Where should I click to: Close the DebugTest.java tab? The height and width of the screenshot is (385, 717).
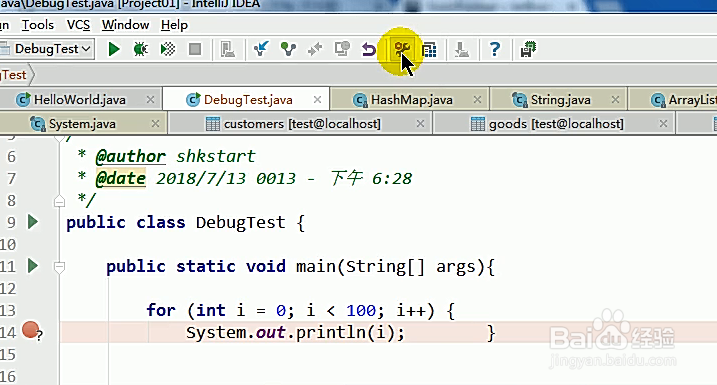[317, 100]
